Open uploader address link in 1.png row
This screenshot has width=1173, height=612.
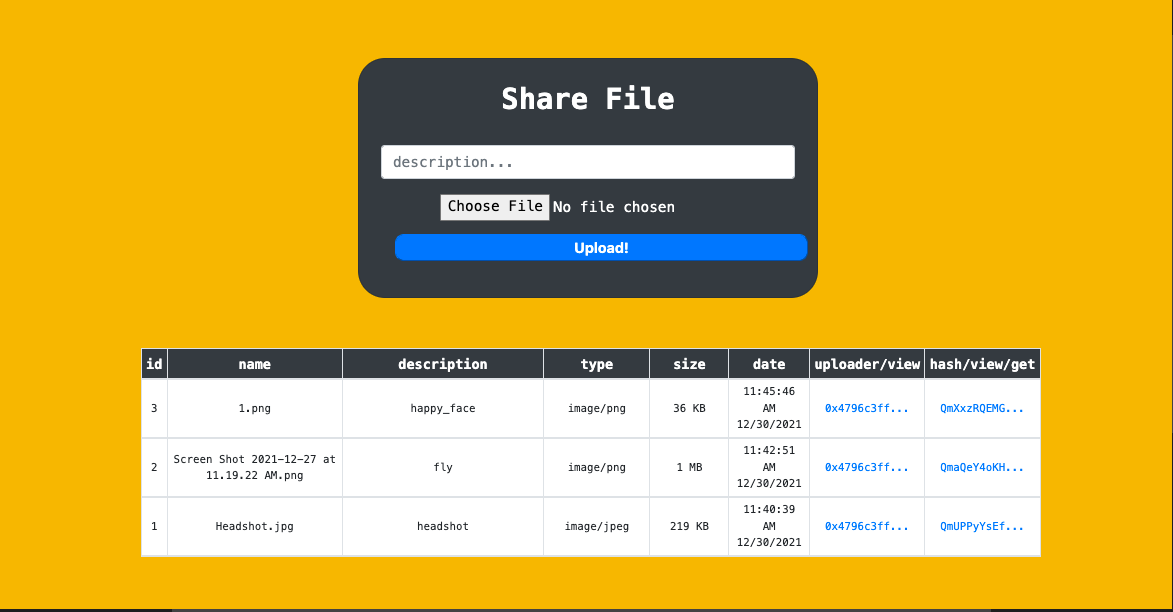point(866,408)
